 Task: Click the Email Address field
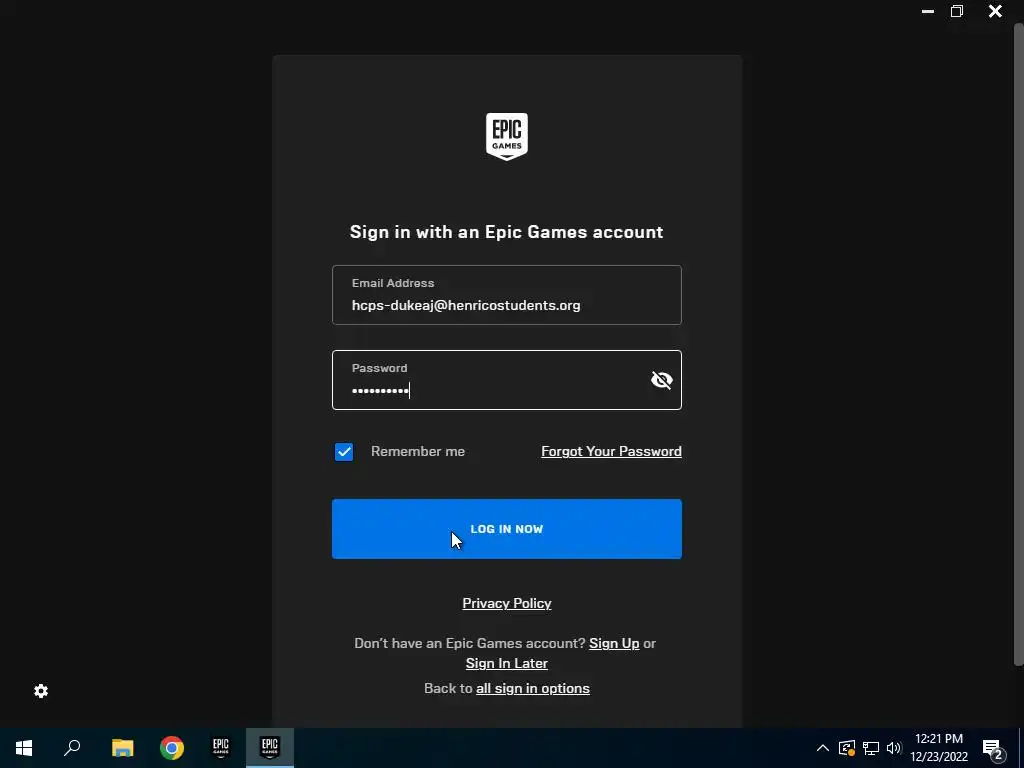point(507,295)
